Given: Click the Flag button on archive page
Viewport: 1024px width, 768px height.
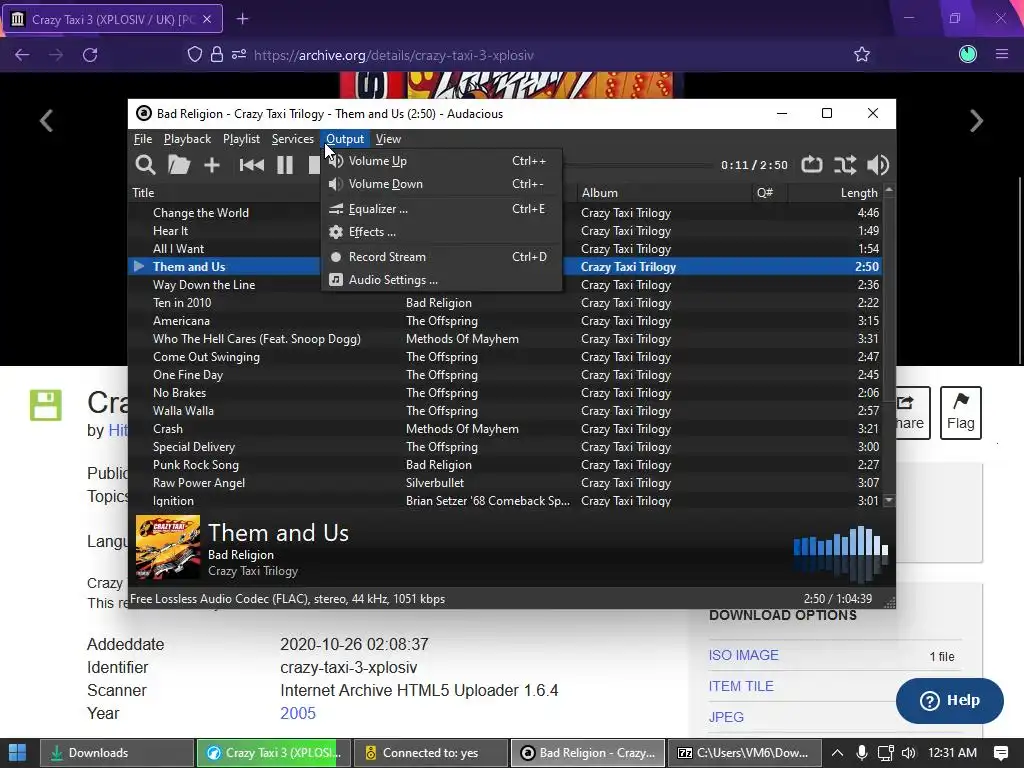Looking at the screenshot, I should pos(961,413).
